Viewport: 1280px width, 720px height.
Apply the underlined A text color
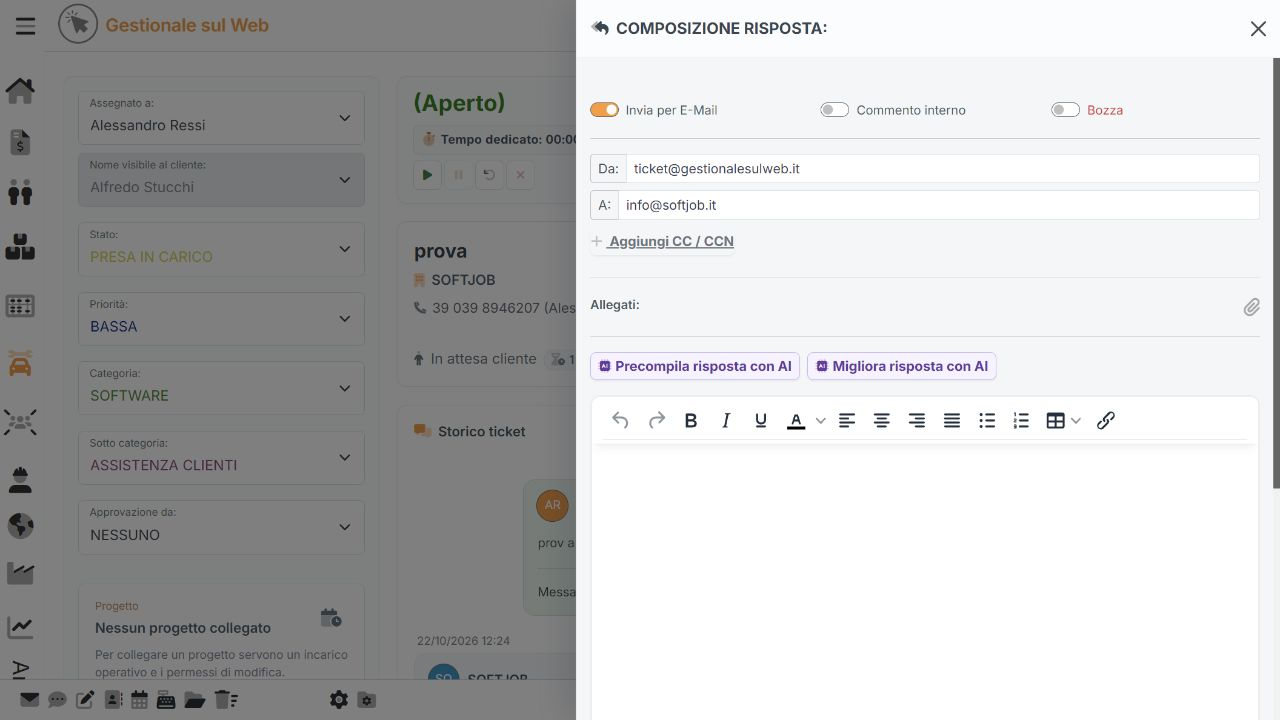796,421
